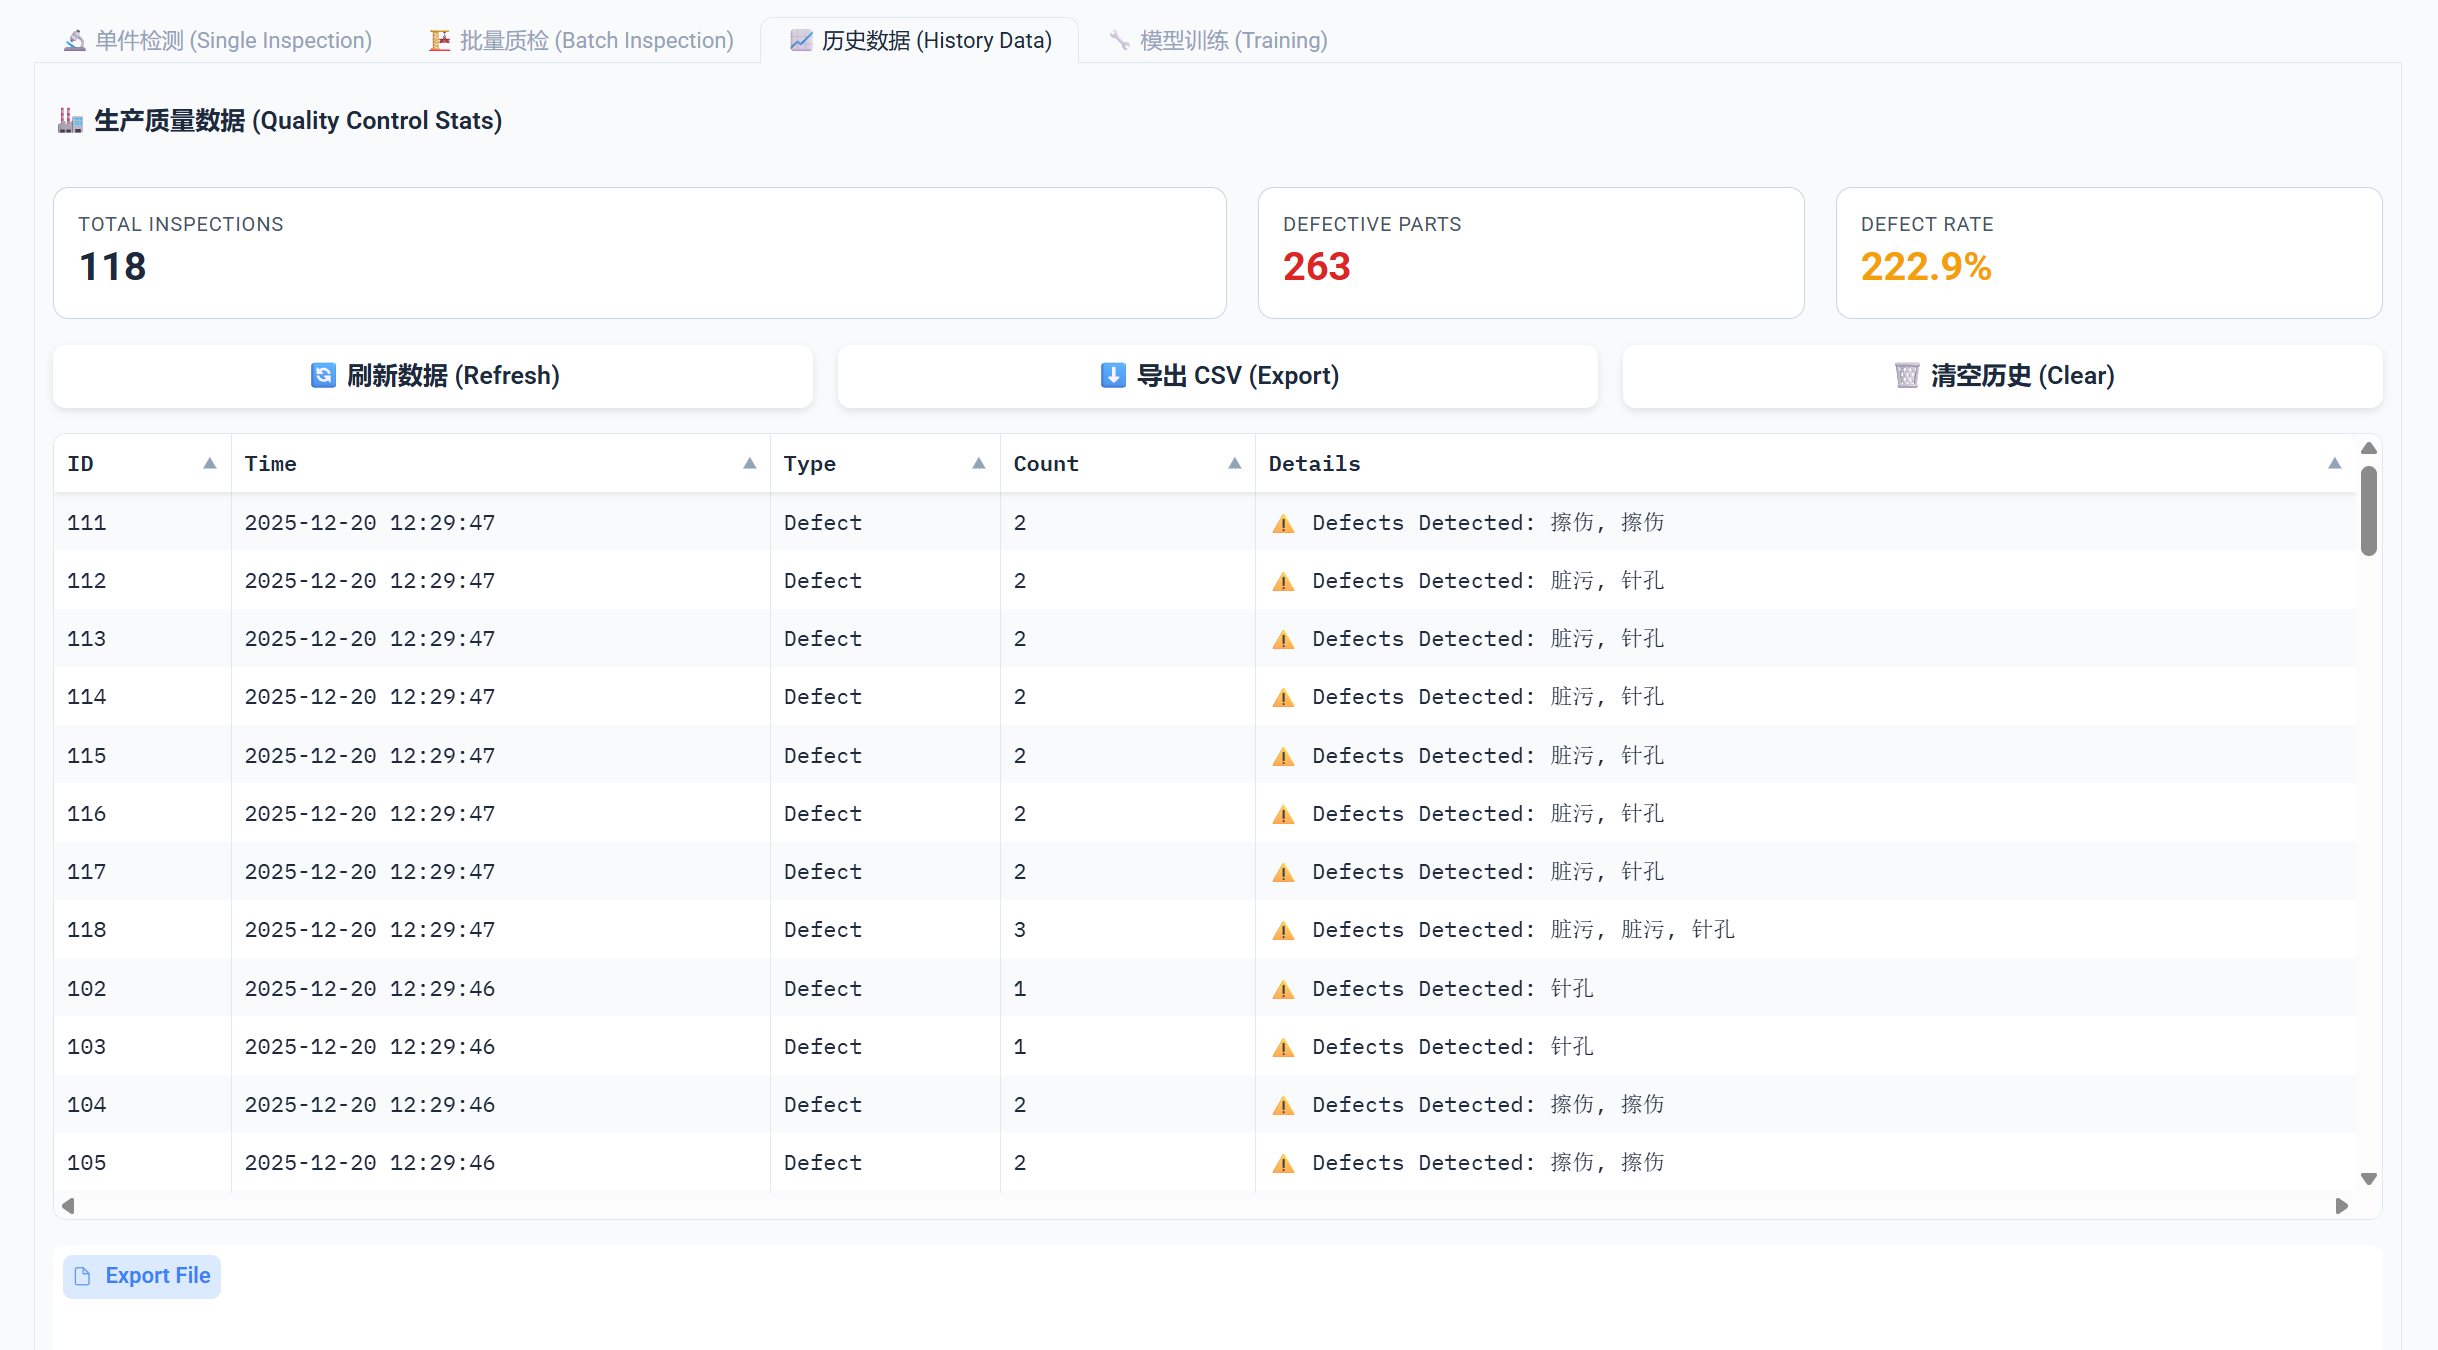The width and height of the screenshot is (2438, 1350).
Task: Open the Training tab
Action: click(x=1218, y=41)
